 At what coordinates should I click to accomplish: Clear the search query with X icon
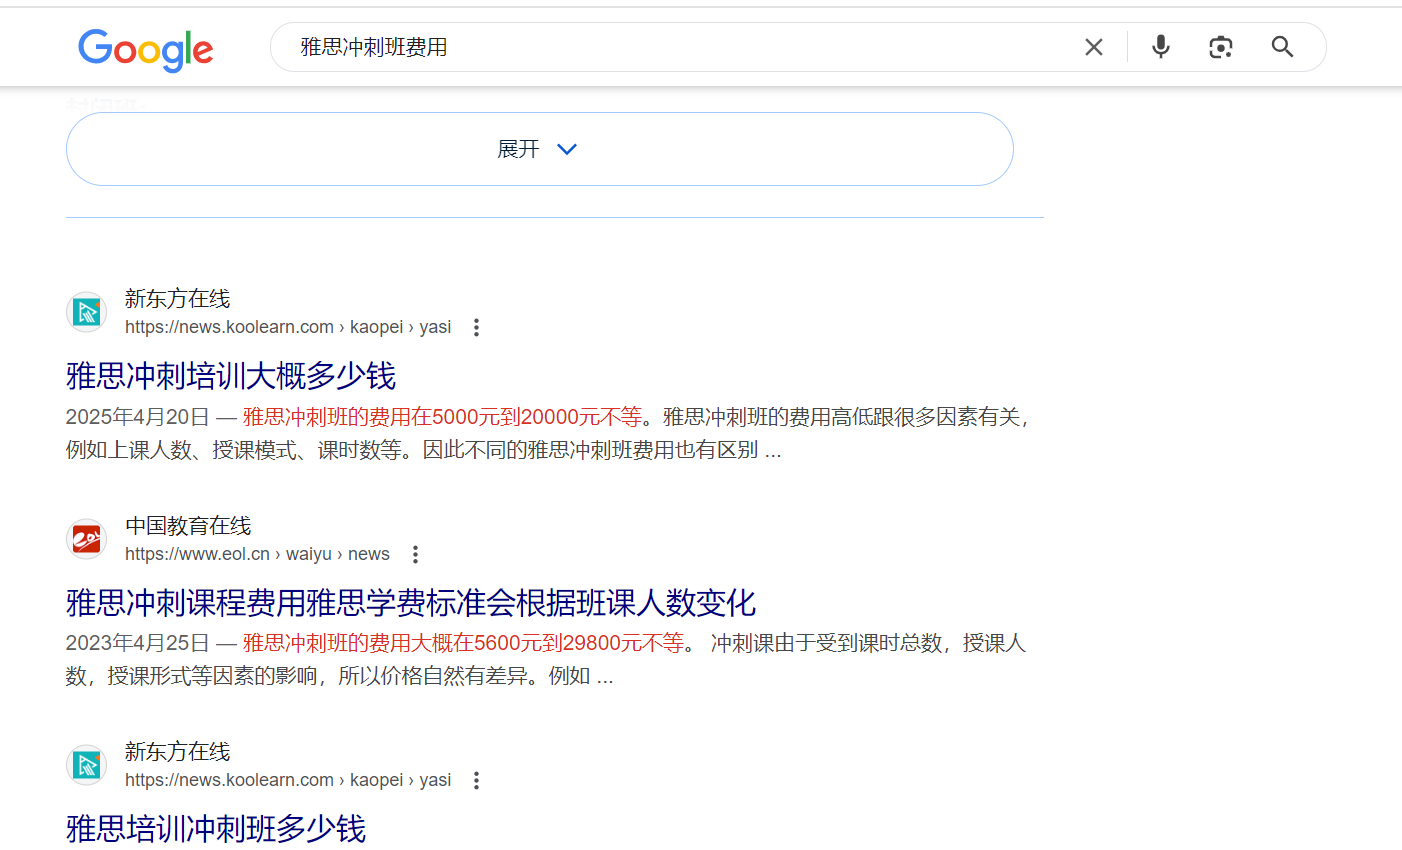(1094, 47)
